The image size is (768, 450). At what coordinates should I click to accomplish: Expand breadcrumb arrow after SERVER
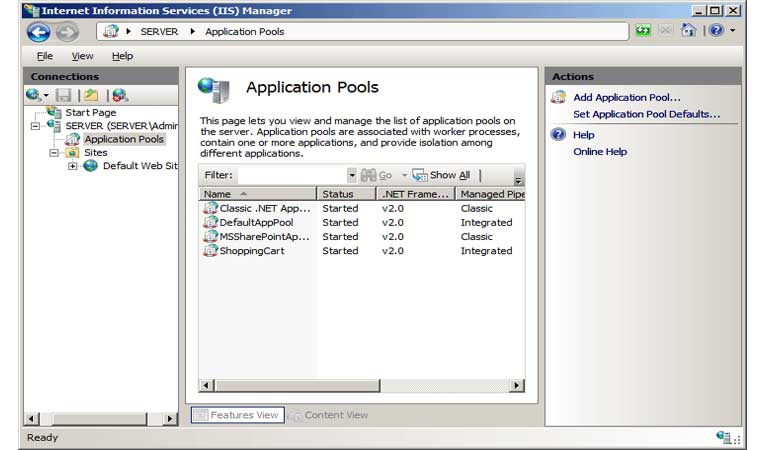192,31
